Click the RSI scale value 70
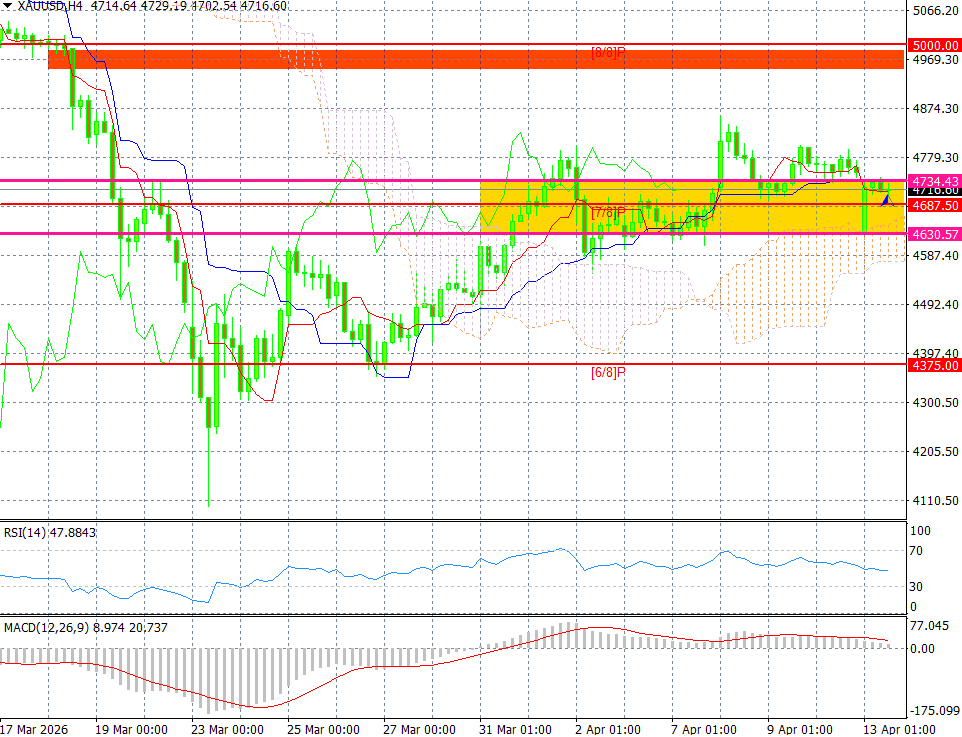This screenshot has width=962, height=737. 916,551
